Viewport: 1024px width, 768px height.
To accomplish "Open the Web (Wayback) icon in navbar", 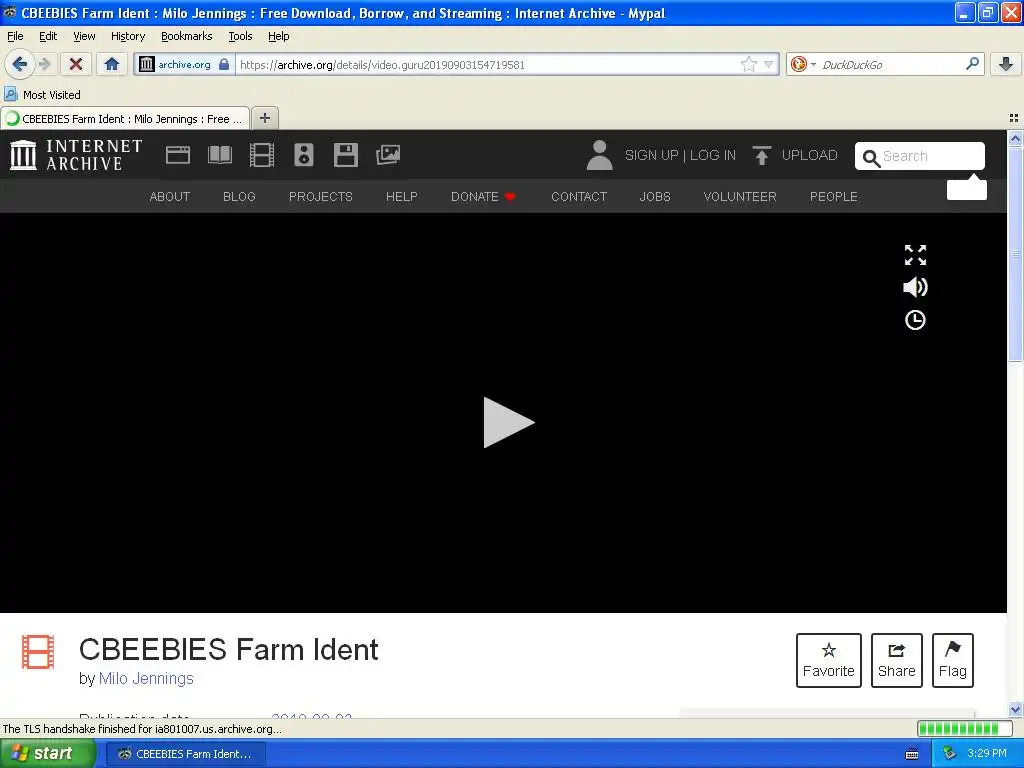I will point(178,155).
